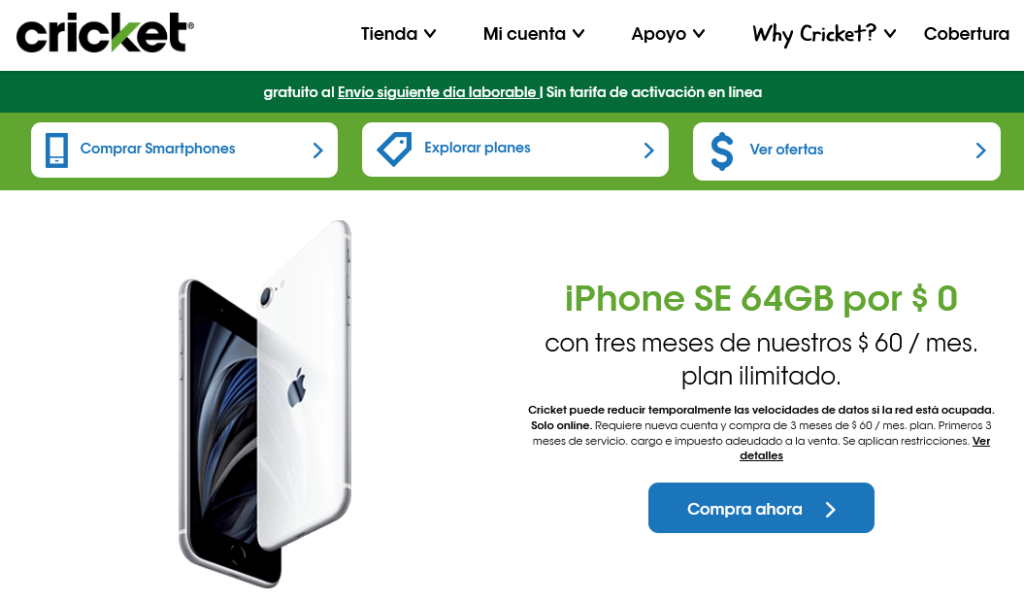Click the arrow icon inside Compra ahora button
The image size is (1024, 602).
click(x=830, y=509)
